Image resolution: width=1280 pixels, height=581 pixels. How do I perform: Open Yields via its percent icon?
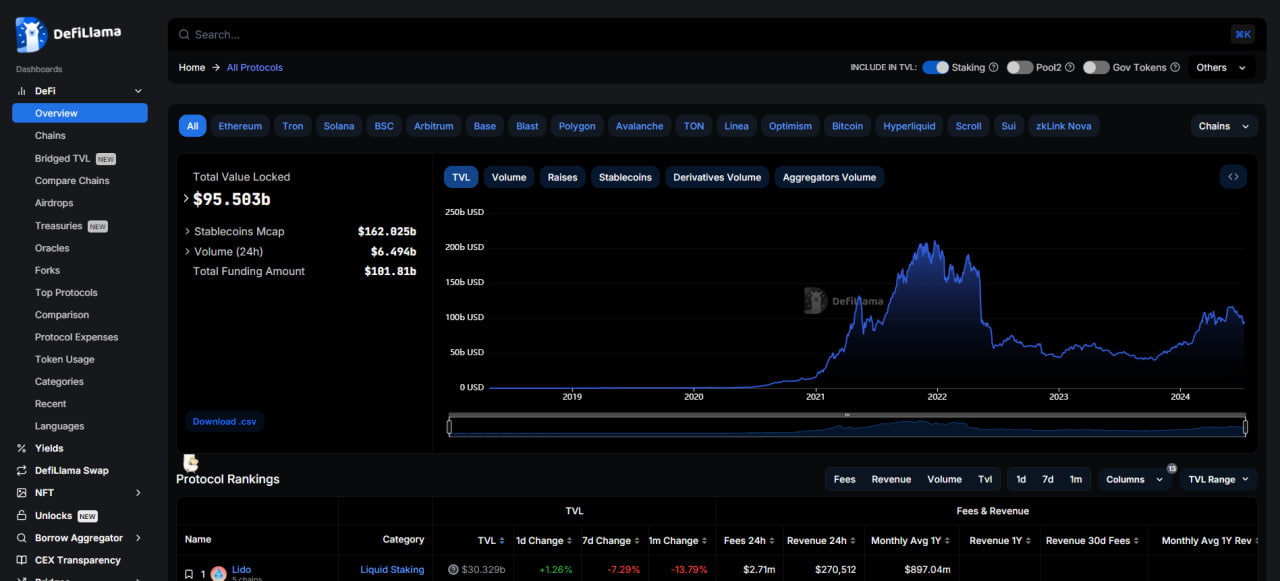[x=22, y=448]
